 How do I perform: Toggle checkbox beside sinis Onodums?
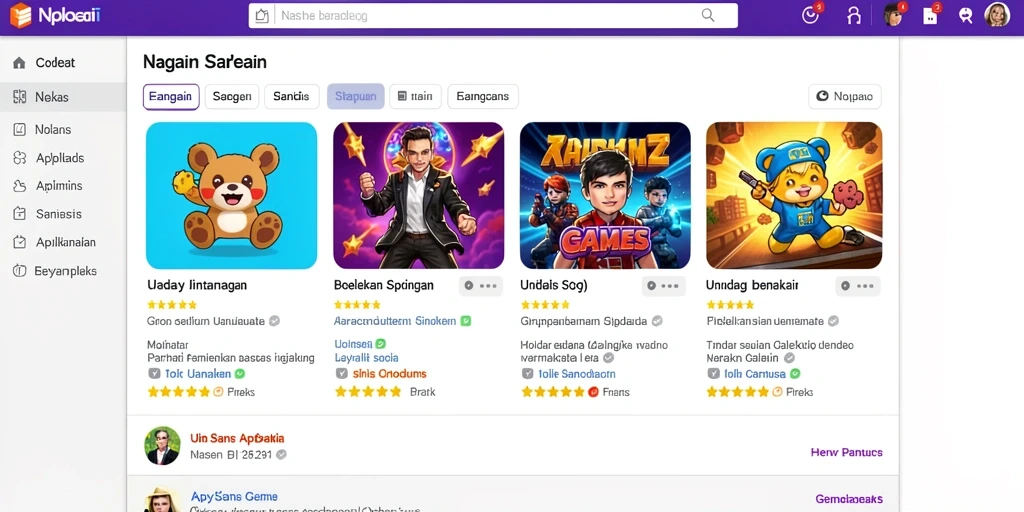(x=341, y=374)
